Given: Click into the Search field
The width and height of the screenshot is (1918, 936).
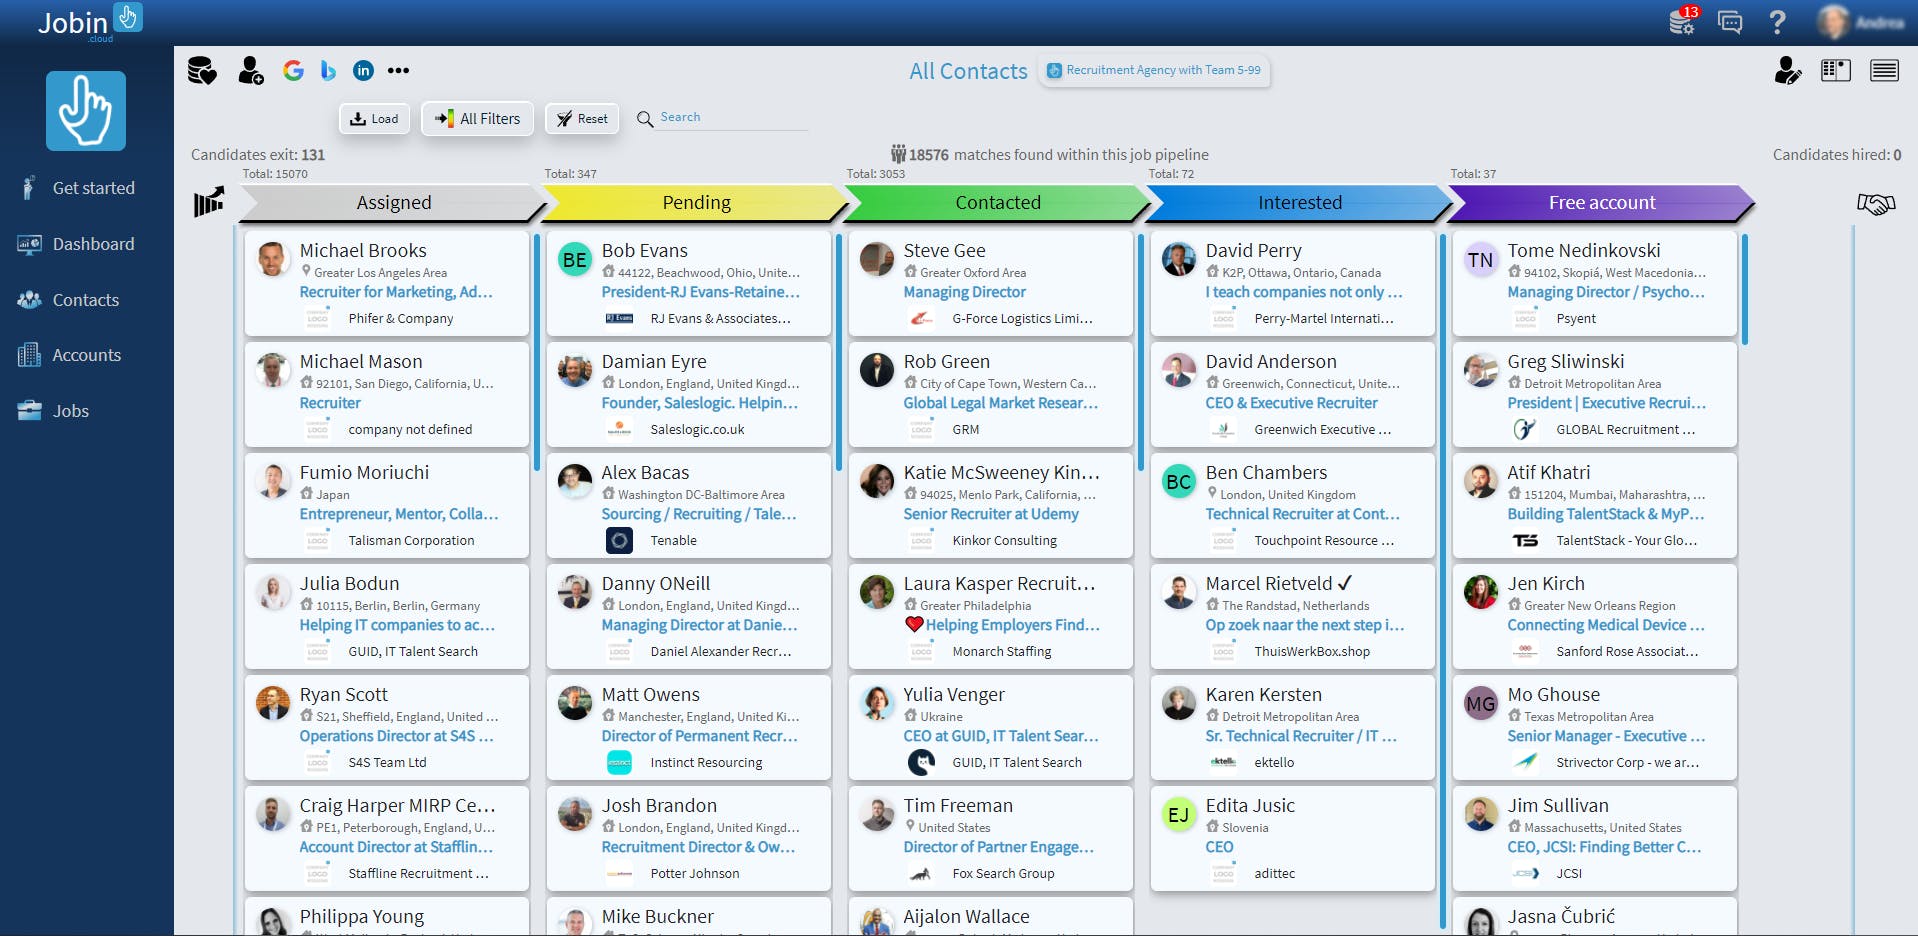Looking at the screenshot, I should [x=733, y=118].
